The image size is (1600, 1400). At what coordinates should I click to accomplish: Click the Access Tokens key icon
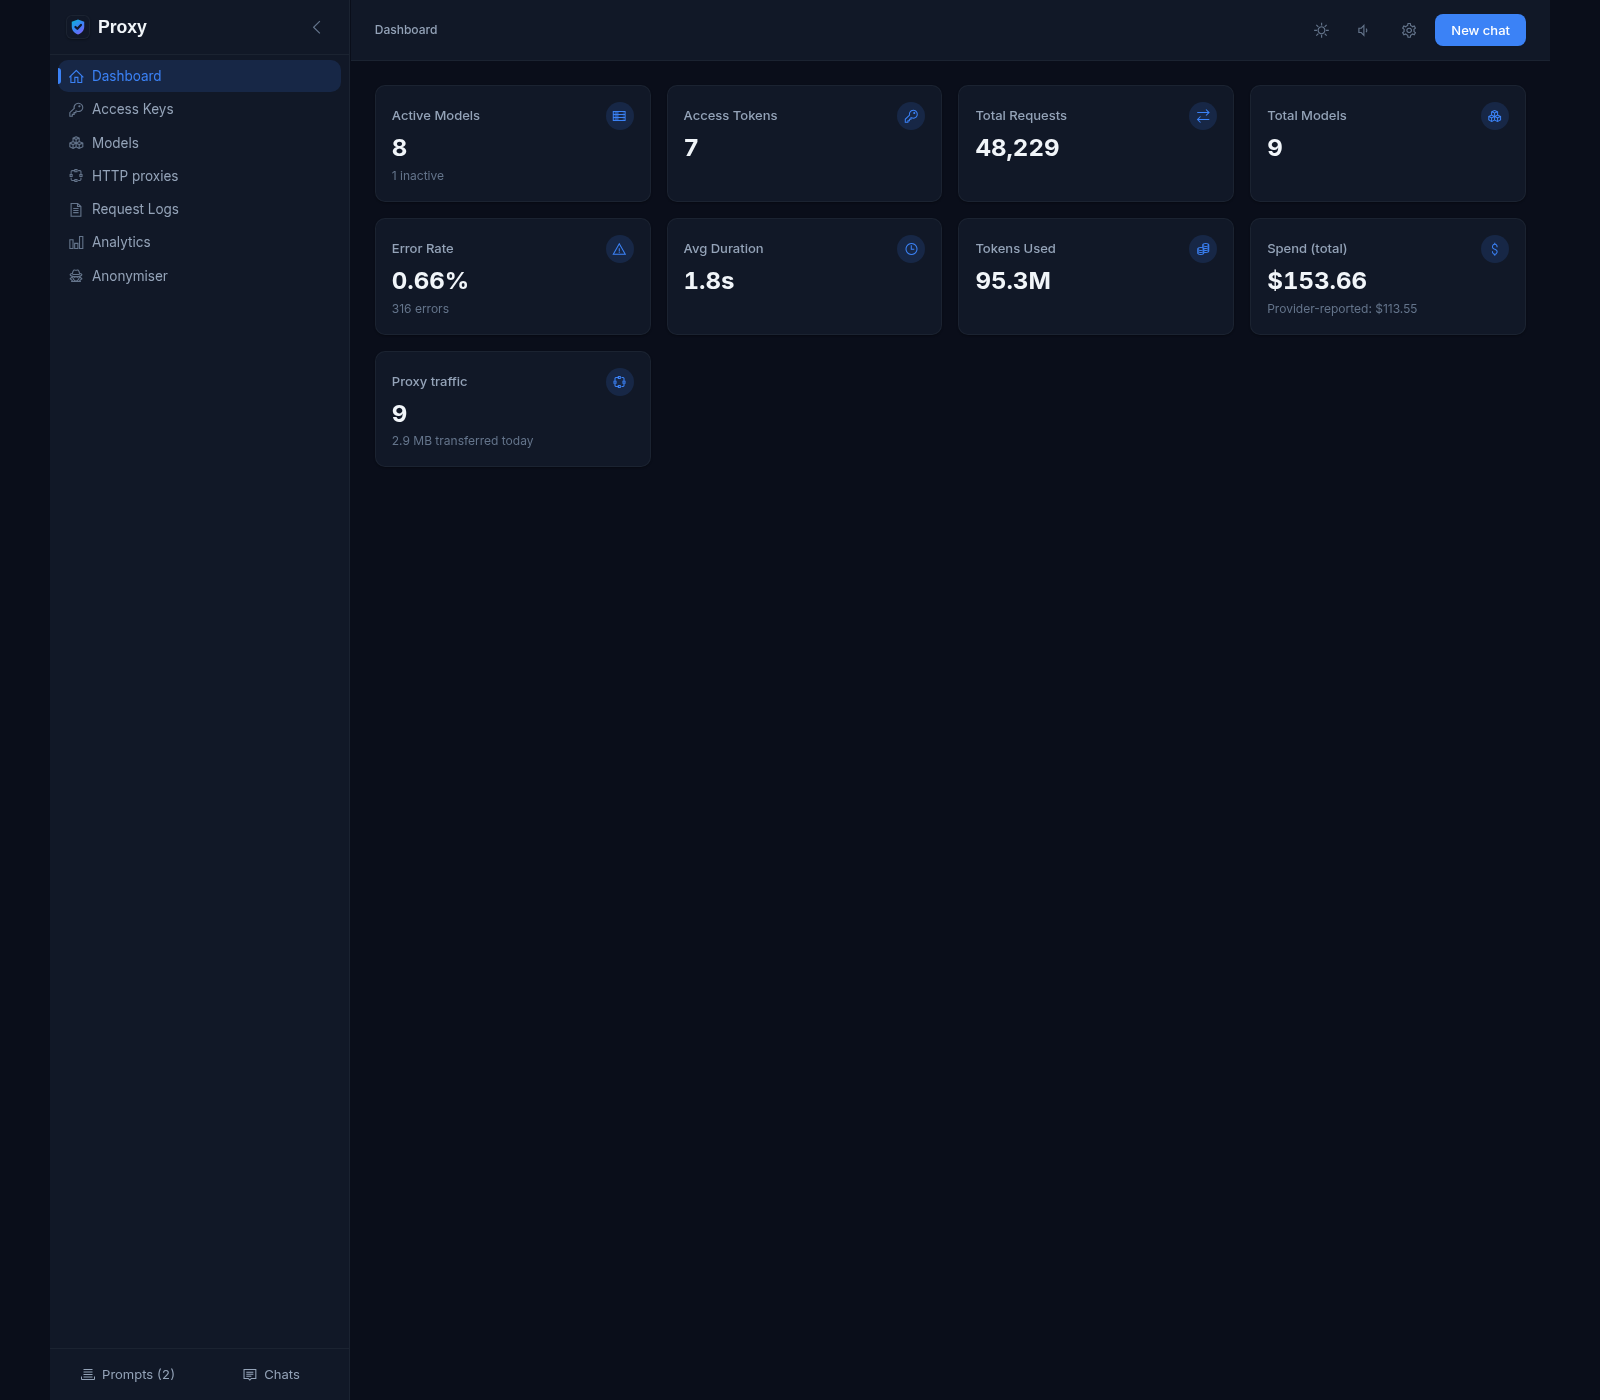tap(911, 116)
